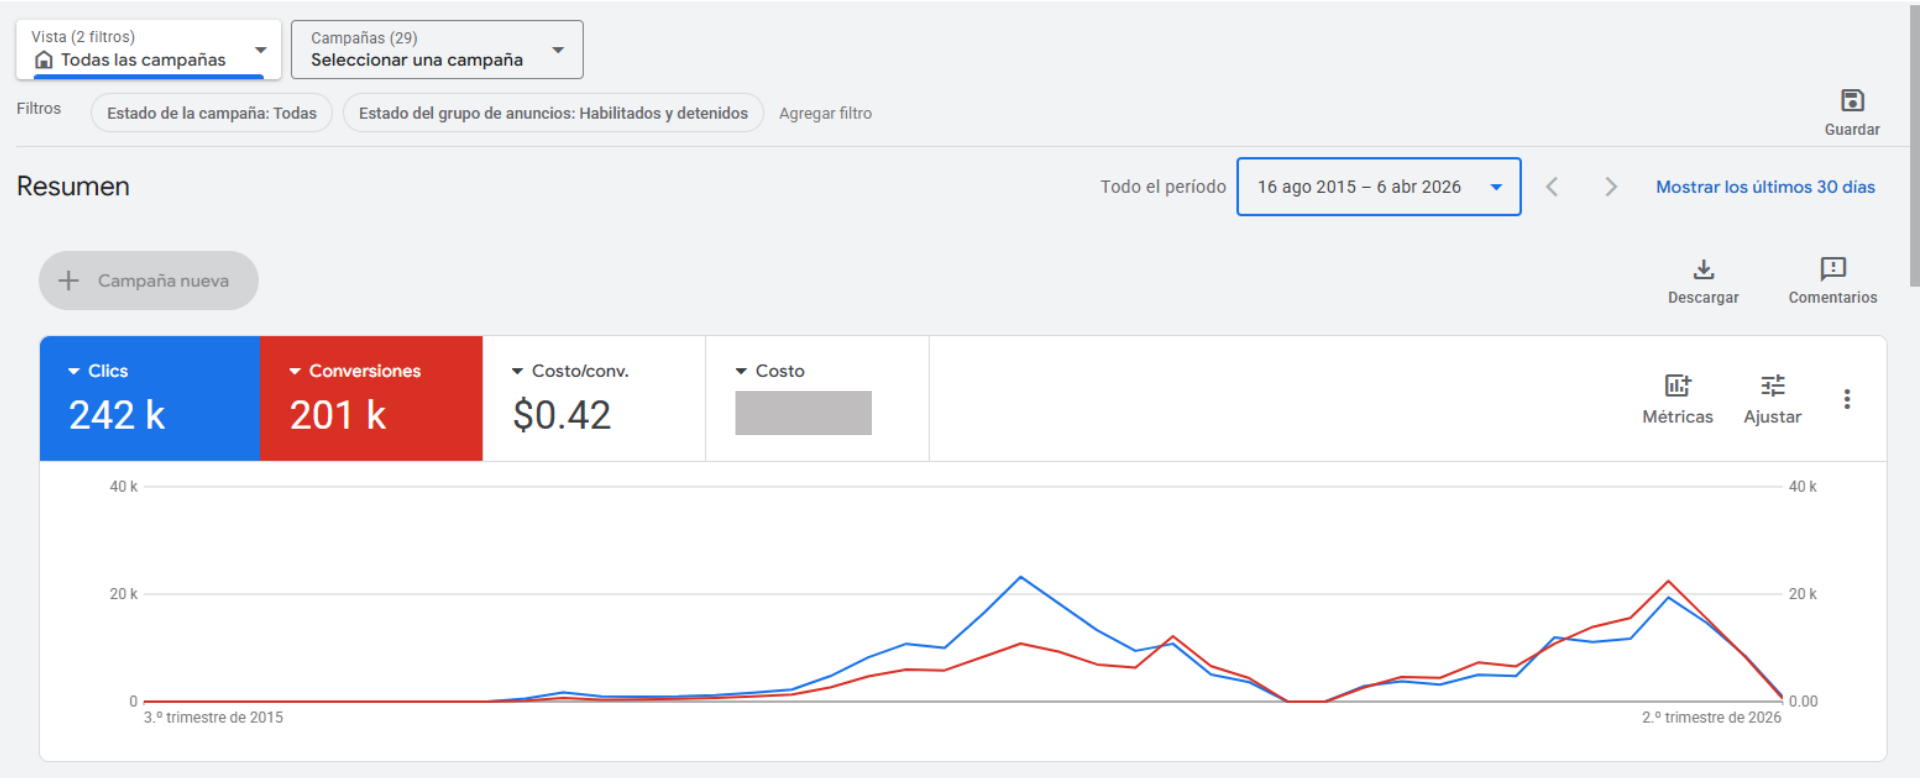Click the peak of the blue Clics line
Viewport: 1920px width, 778px height.
(x=1020, y=577)
